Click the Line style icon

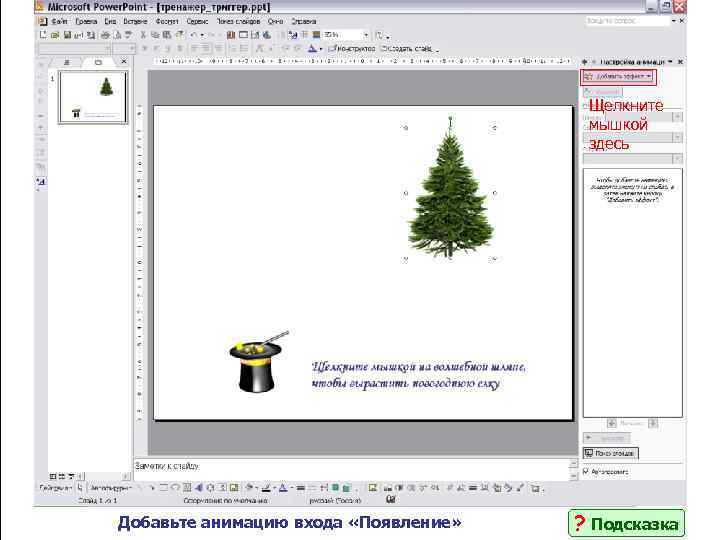point(300,488)
